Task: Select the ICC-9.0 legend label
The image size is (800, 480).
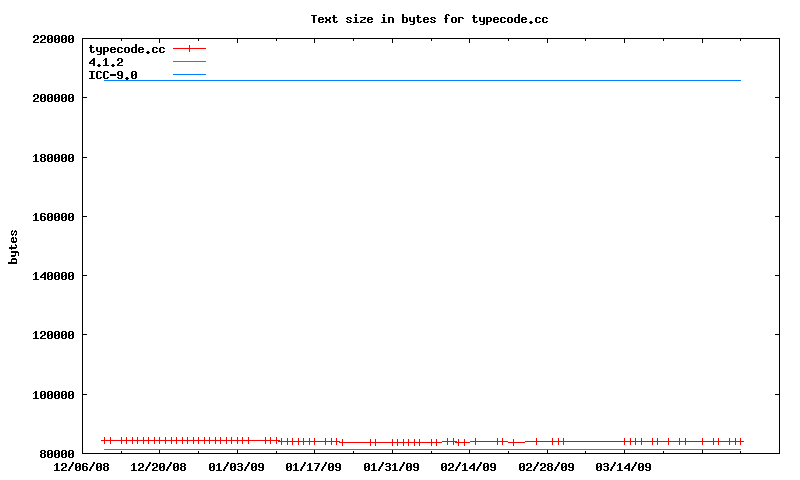Action: (x=113, y=75)
